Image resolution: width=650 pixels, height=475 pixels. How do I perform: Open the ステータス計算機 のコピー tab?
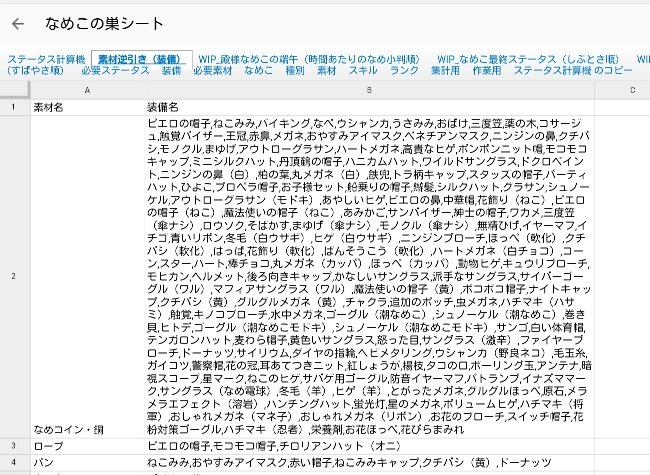[573, 70]
